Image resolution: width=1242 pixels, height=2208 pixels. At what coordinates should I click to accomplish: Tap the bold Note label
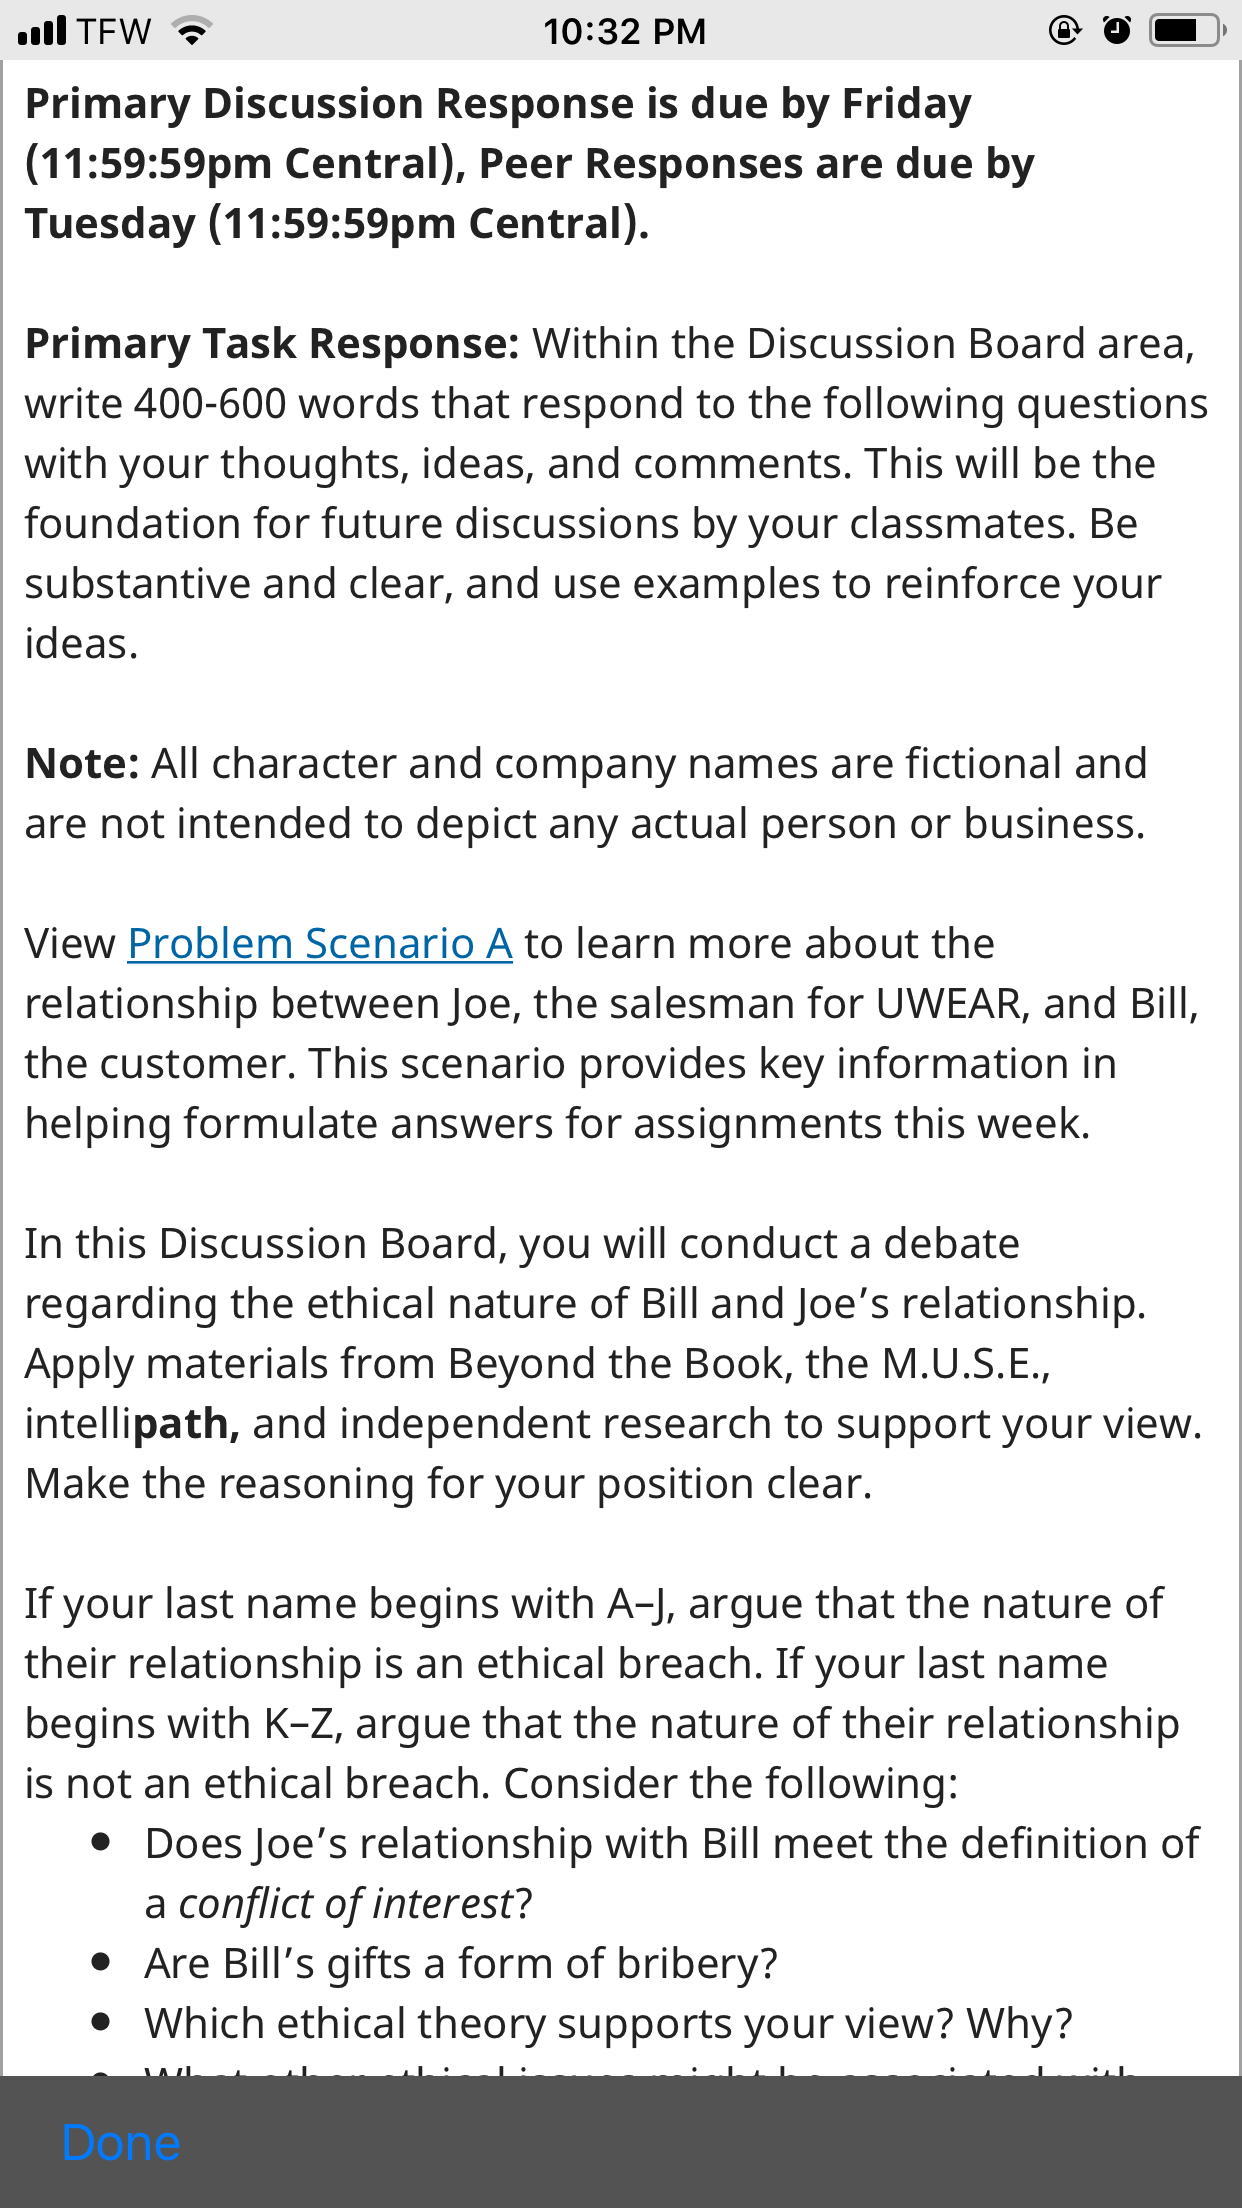tap(82, 764)
